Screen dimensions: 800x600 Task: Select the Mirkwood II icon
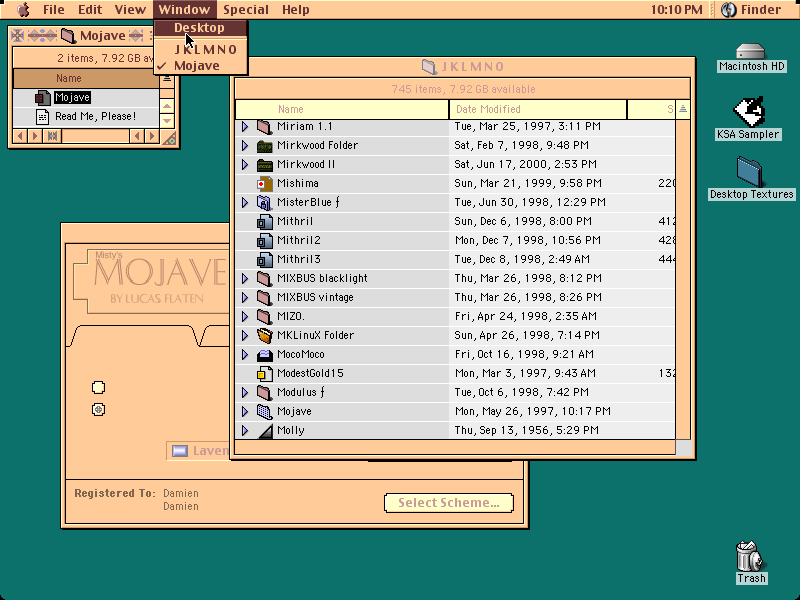tap(264, 164)
